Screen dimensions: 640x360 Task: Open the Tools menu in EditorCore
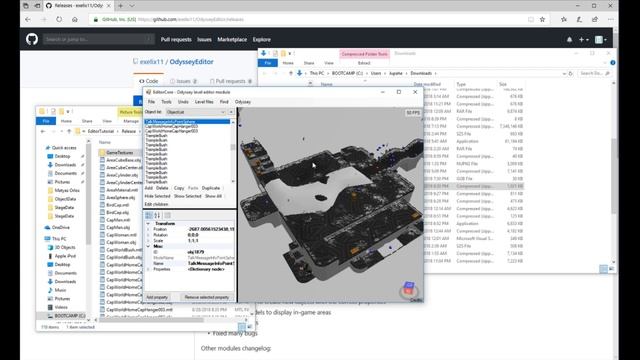[166, 102]
